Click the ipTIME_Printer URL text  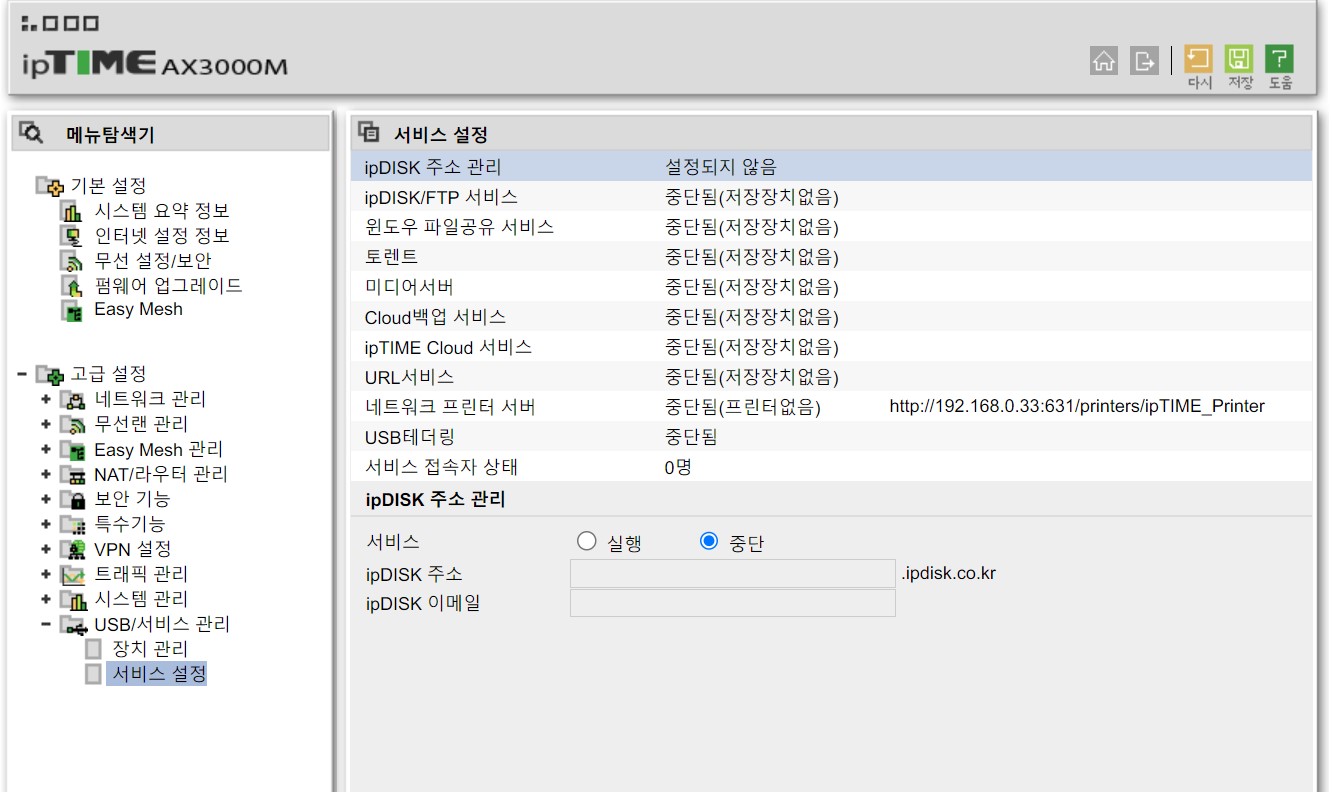coord(1077,406)
